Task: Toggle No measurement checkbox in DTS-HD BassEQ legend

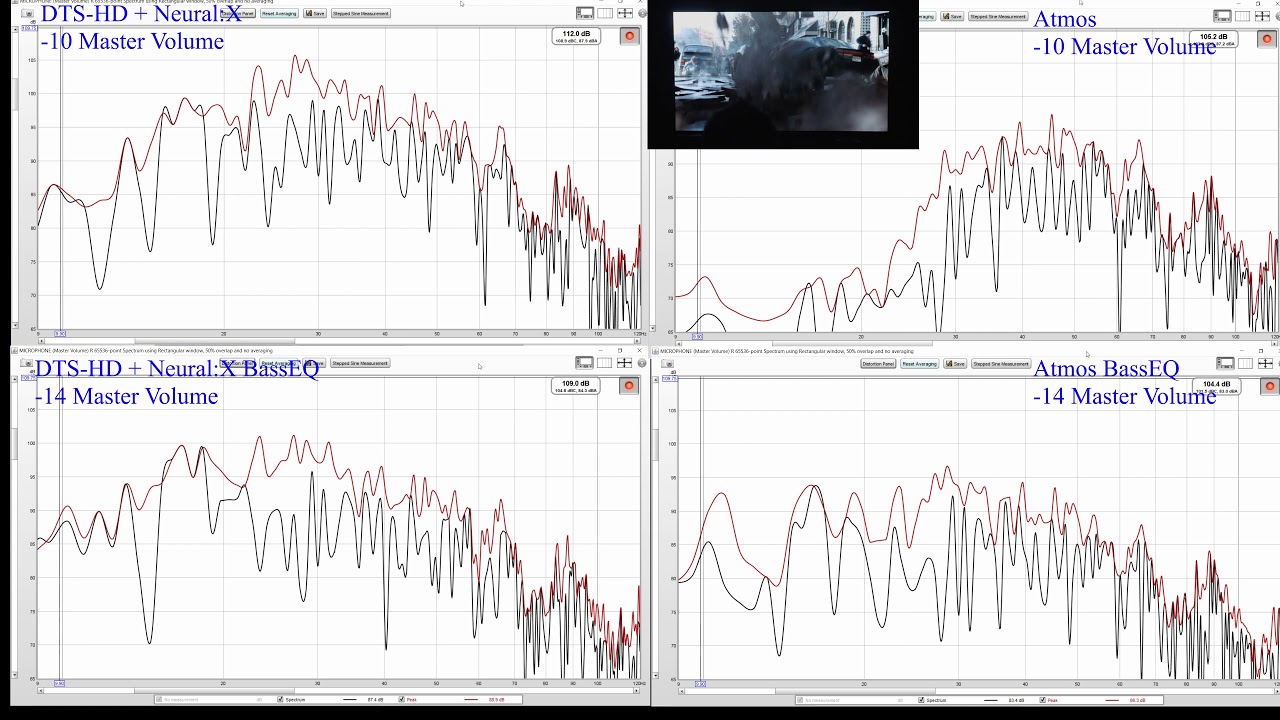Action: coord(158,700)
